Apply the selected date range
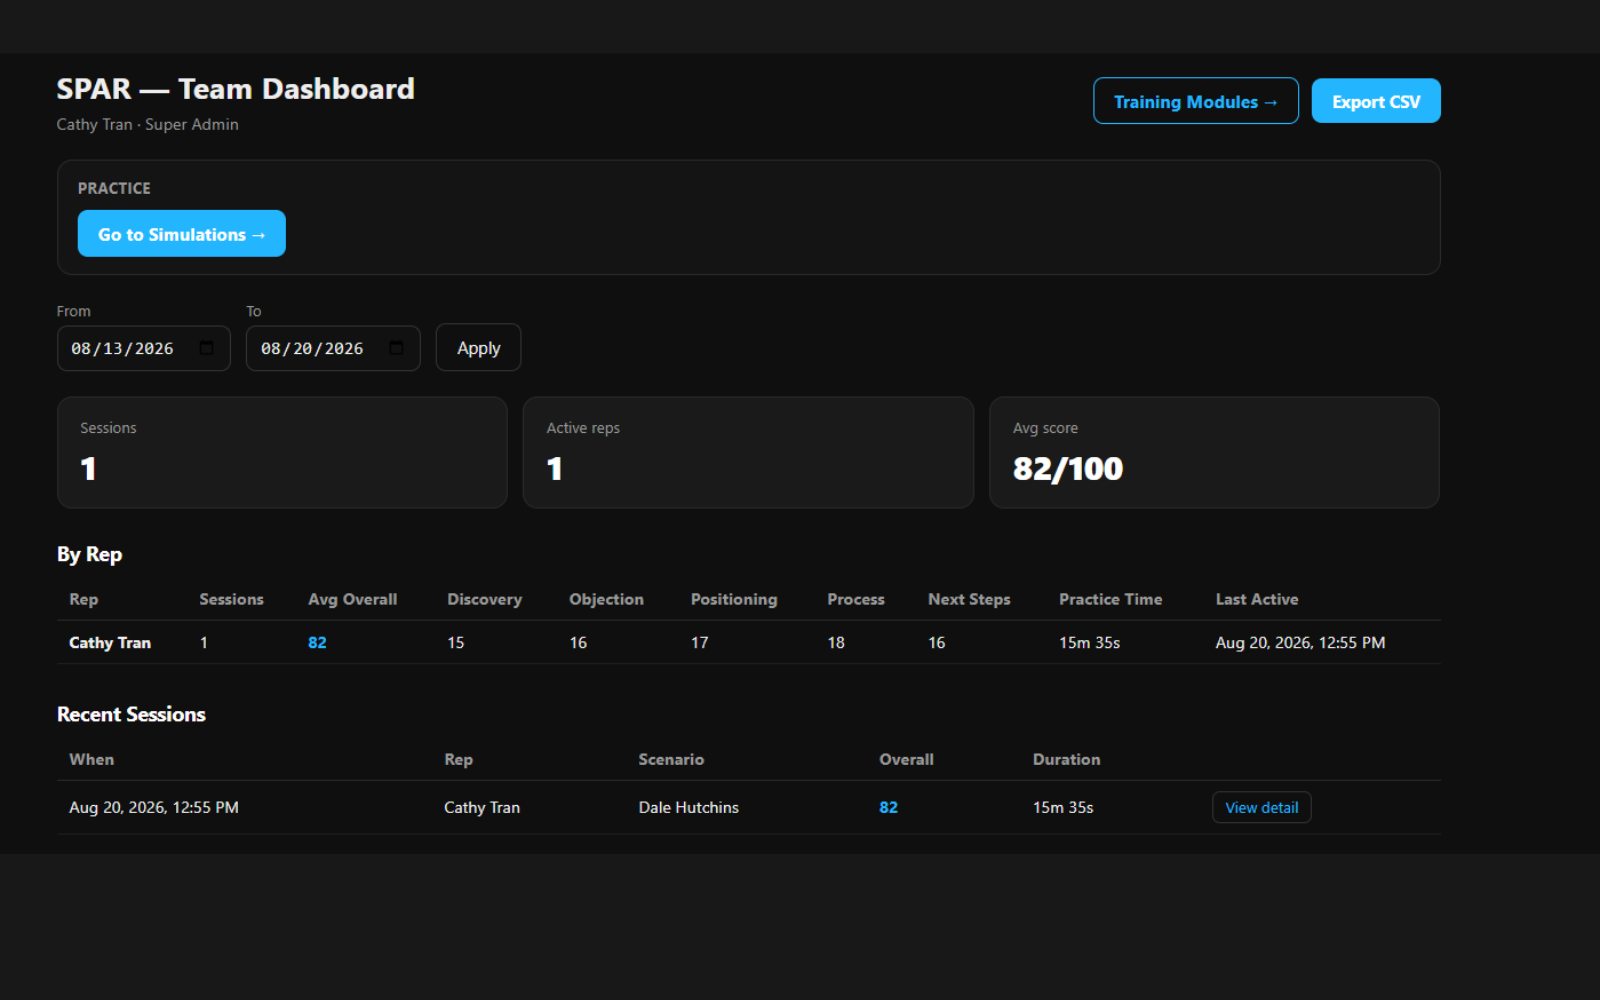Screen dimensions: 1600x1000 point(478,348)
